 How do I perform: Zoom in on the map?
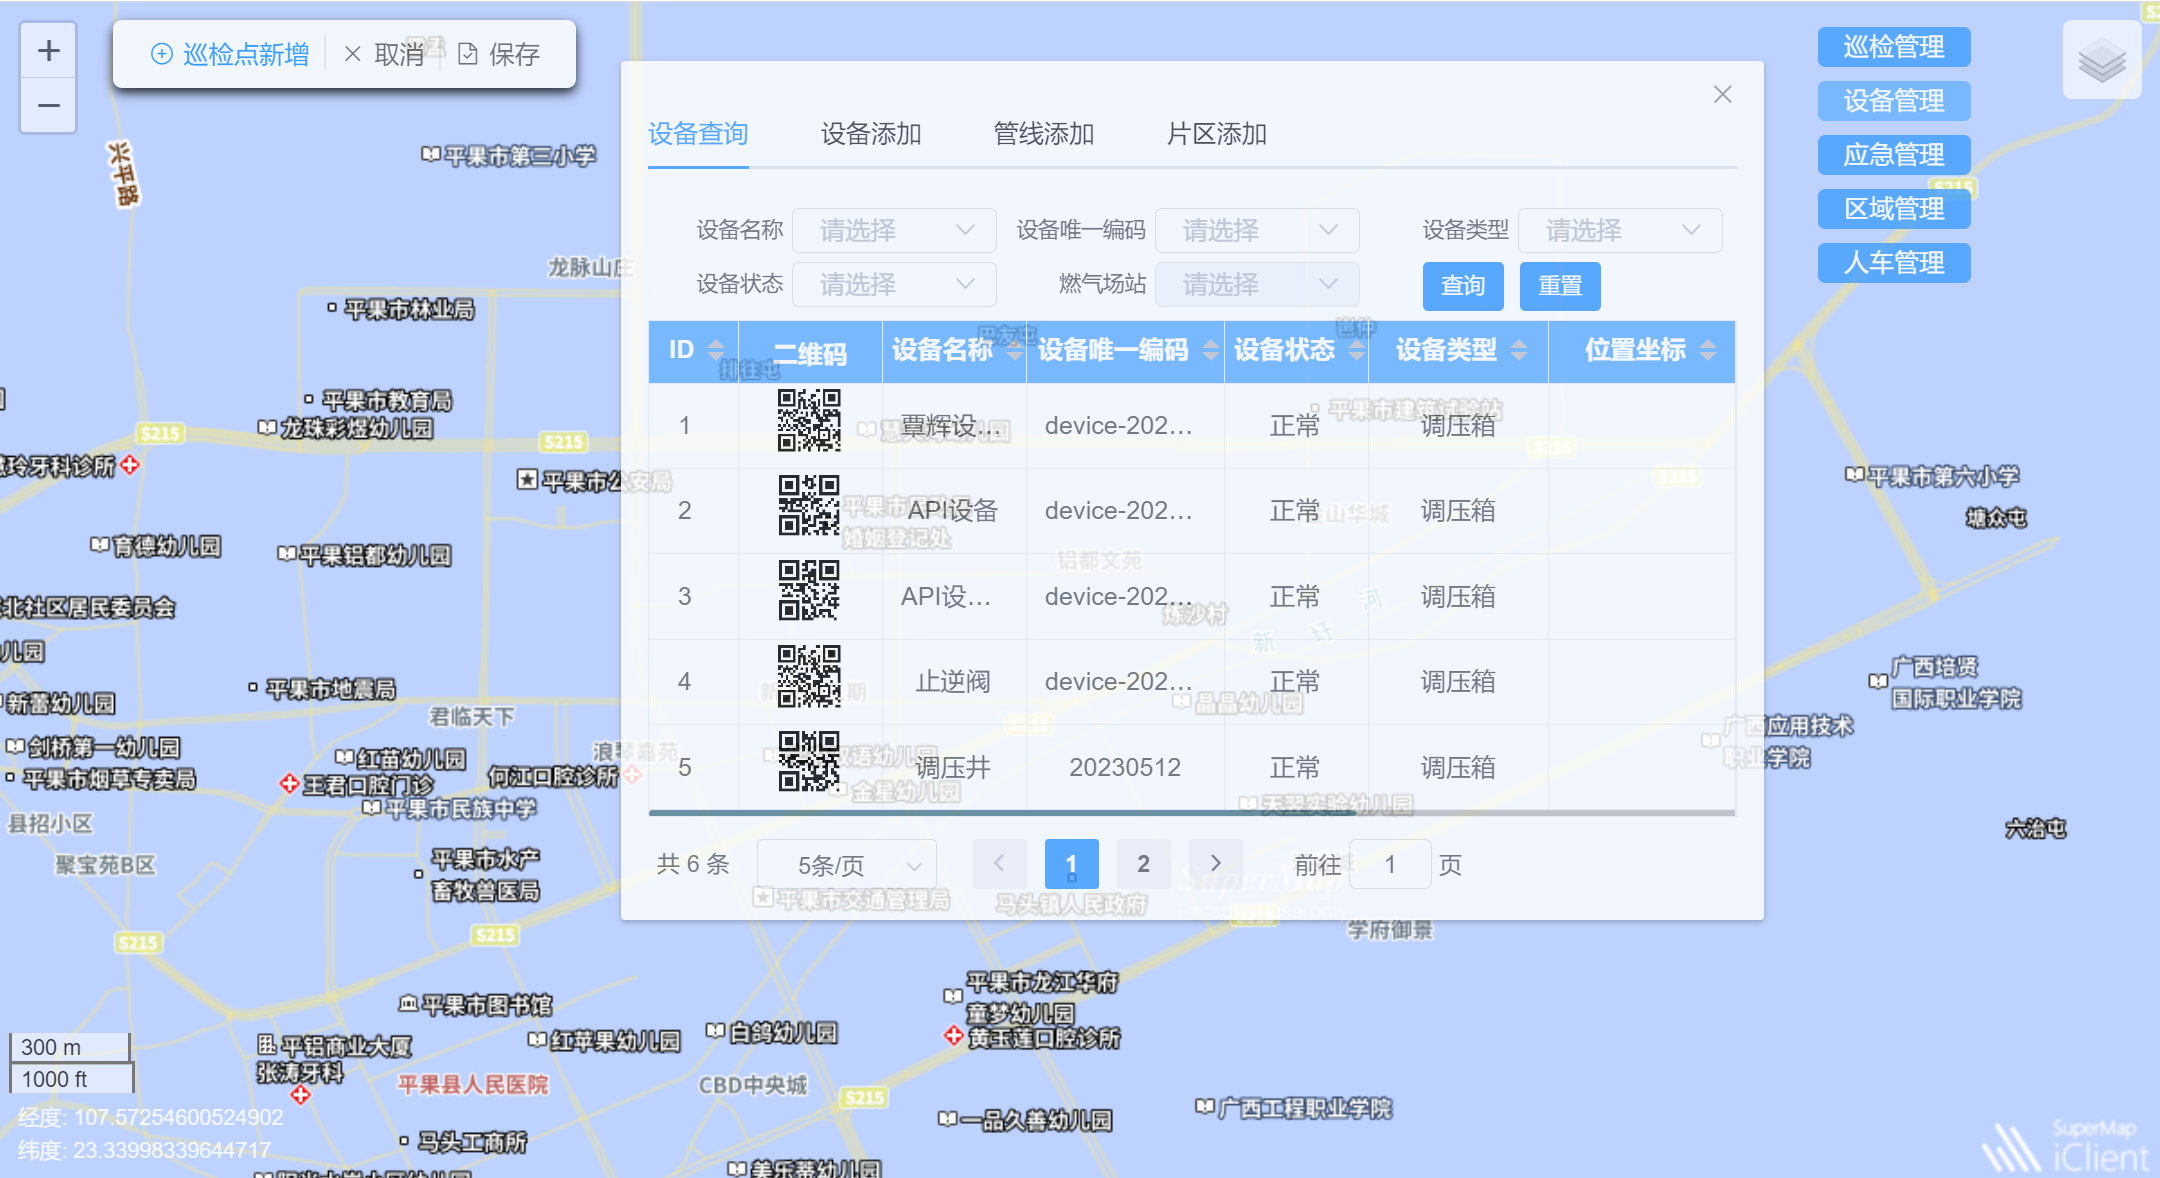pos(48,50)
